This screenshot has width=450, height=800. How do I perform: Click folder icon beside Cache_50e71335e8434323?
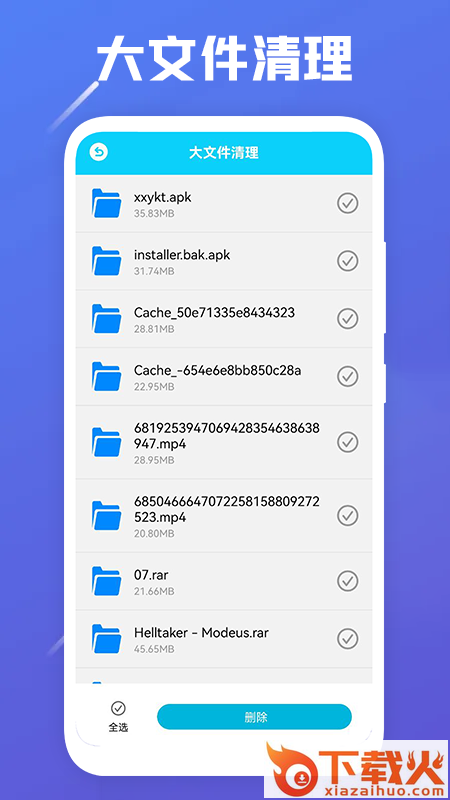107,319
